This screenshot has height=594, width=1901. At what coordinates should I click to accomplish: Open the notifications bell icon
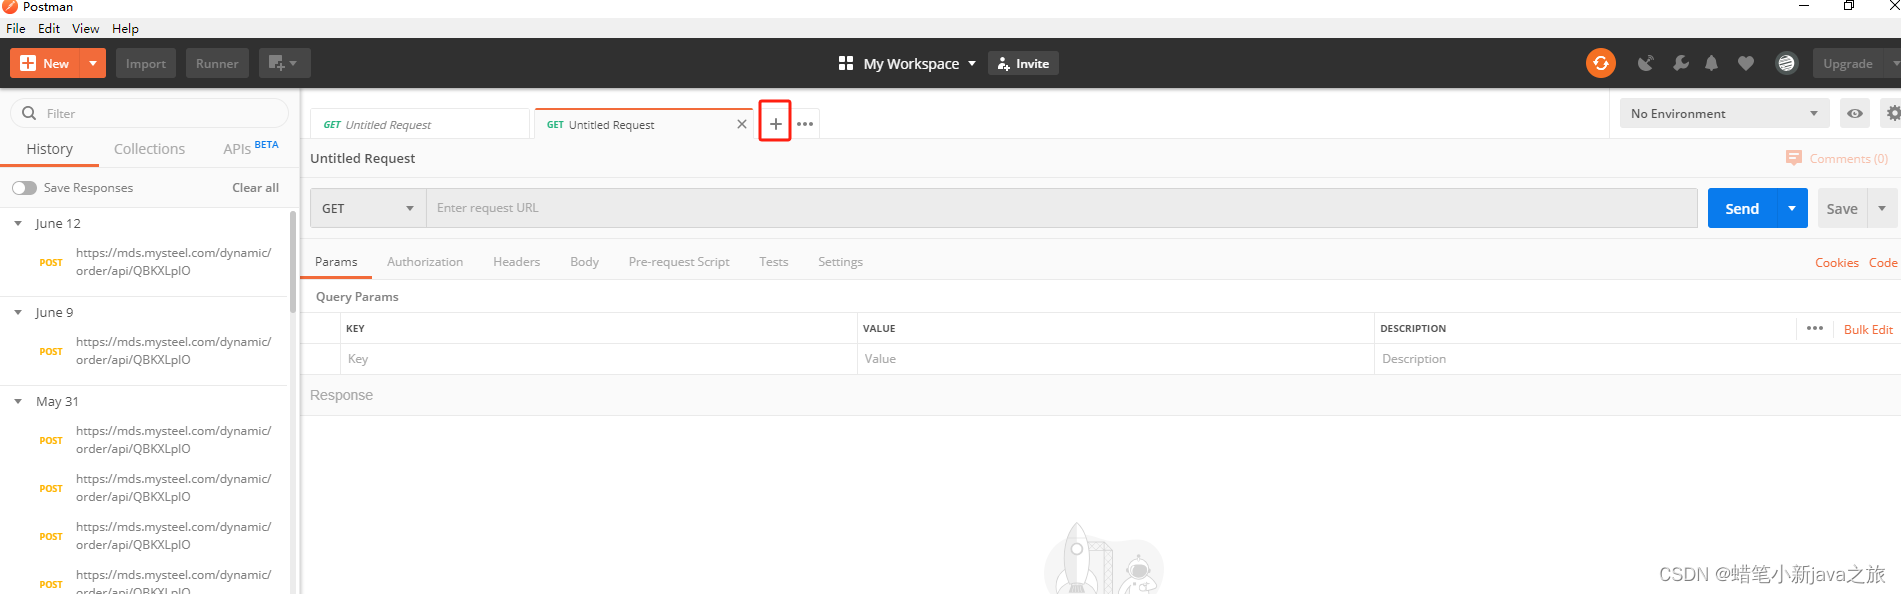pyautogui.click(x=1712, y=63)
